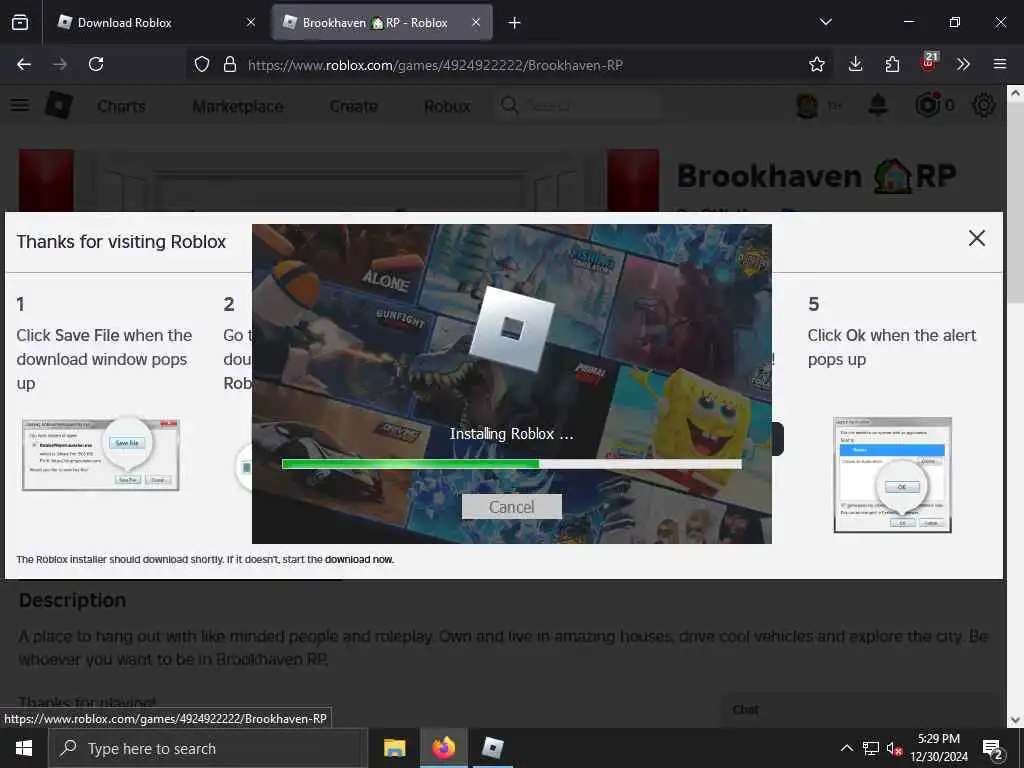
Task: Open Firefox View icon in tab bar
Action: click(x=20, y=22)
